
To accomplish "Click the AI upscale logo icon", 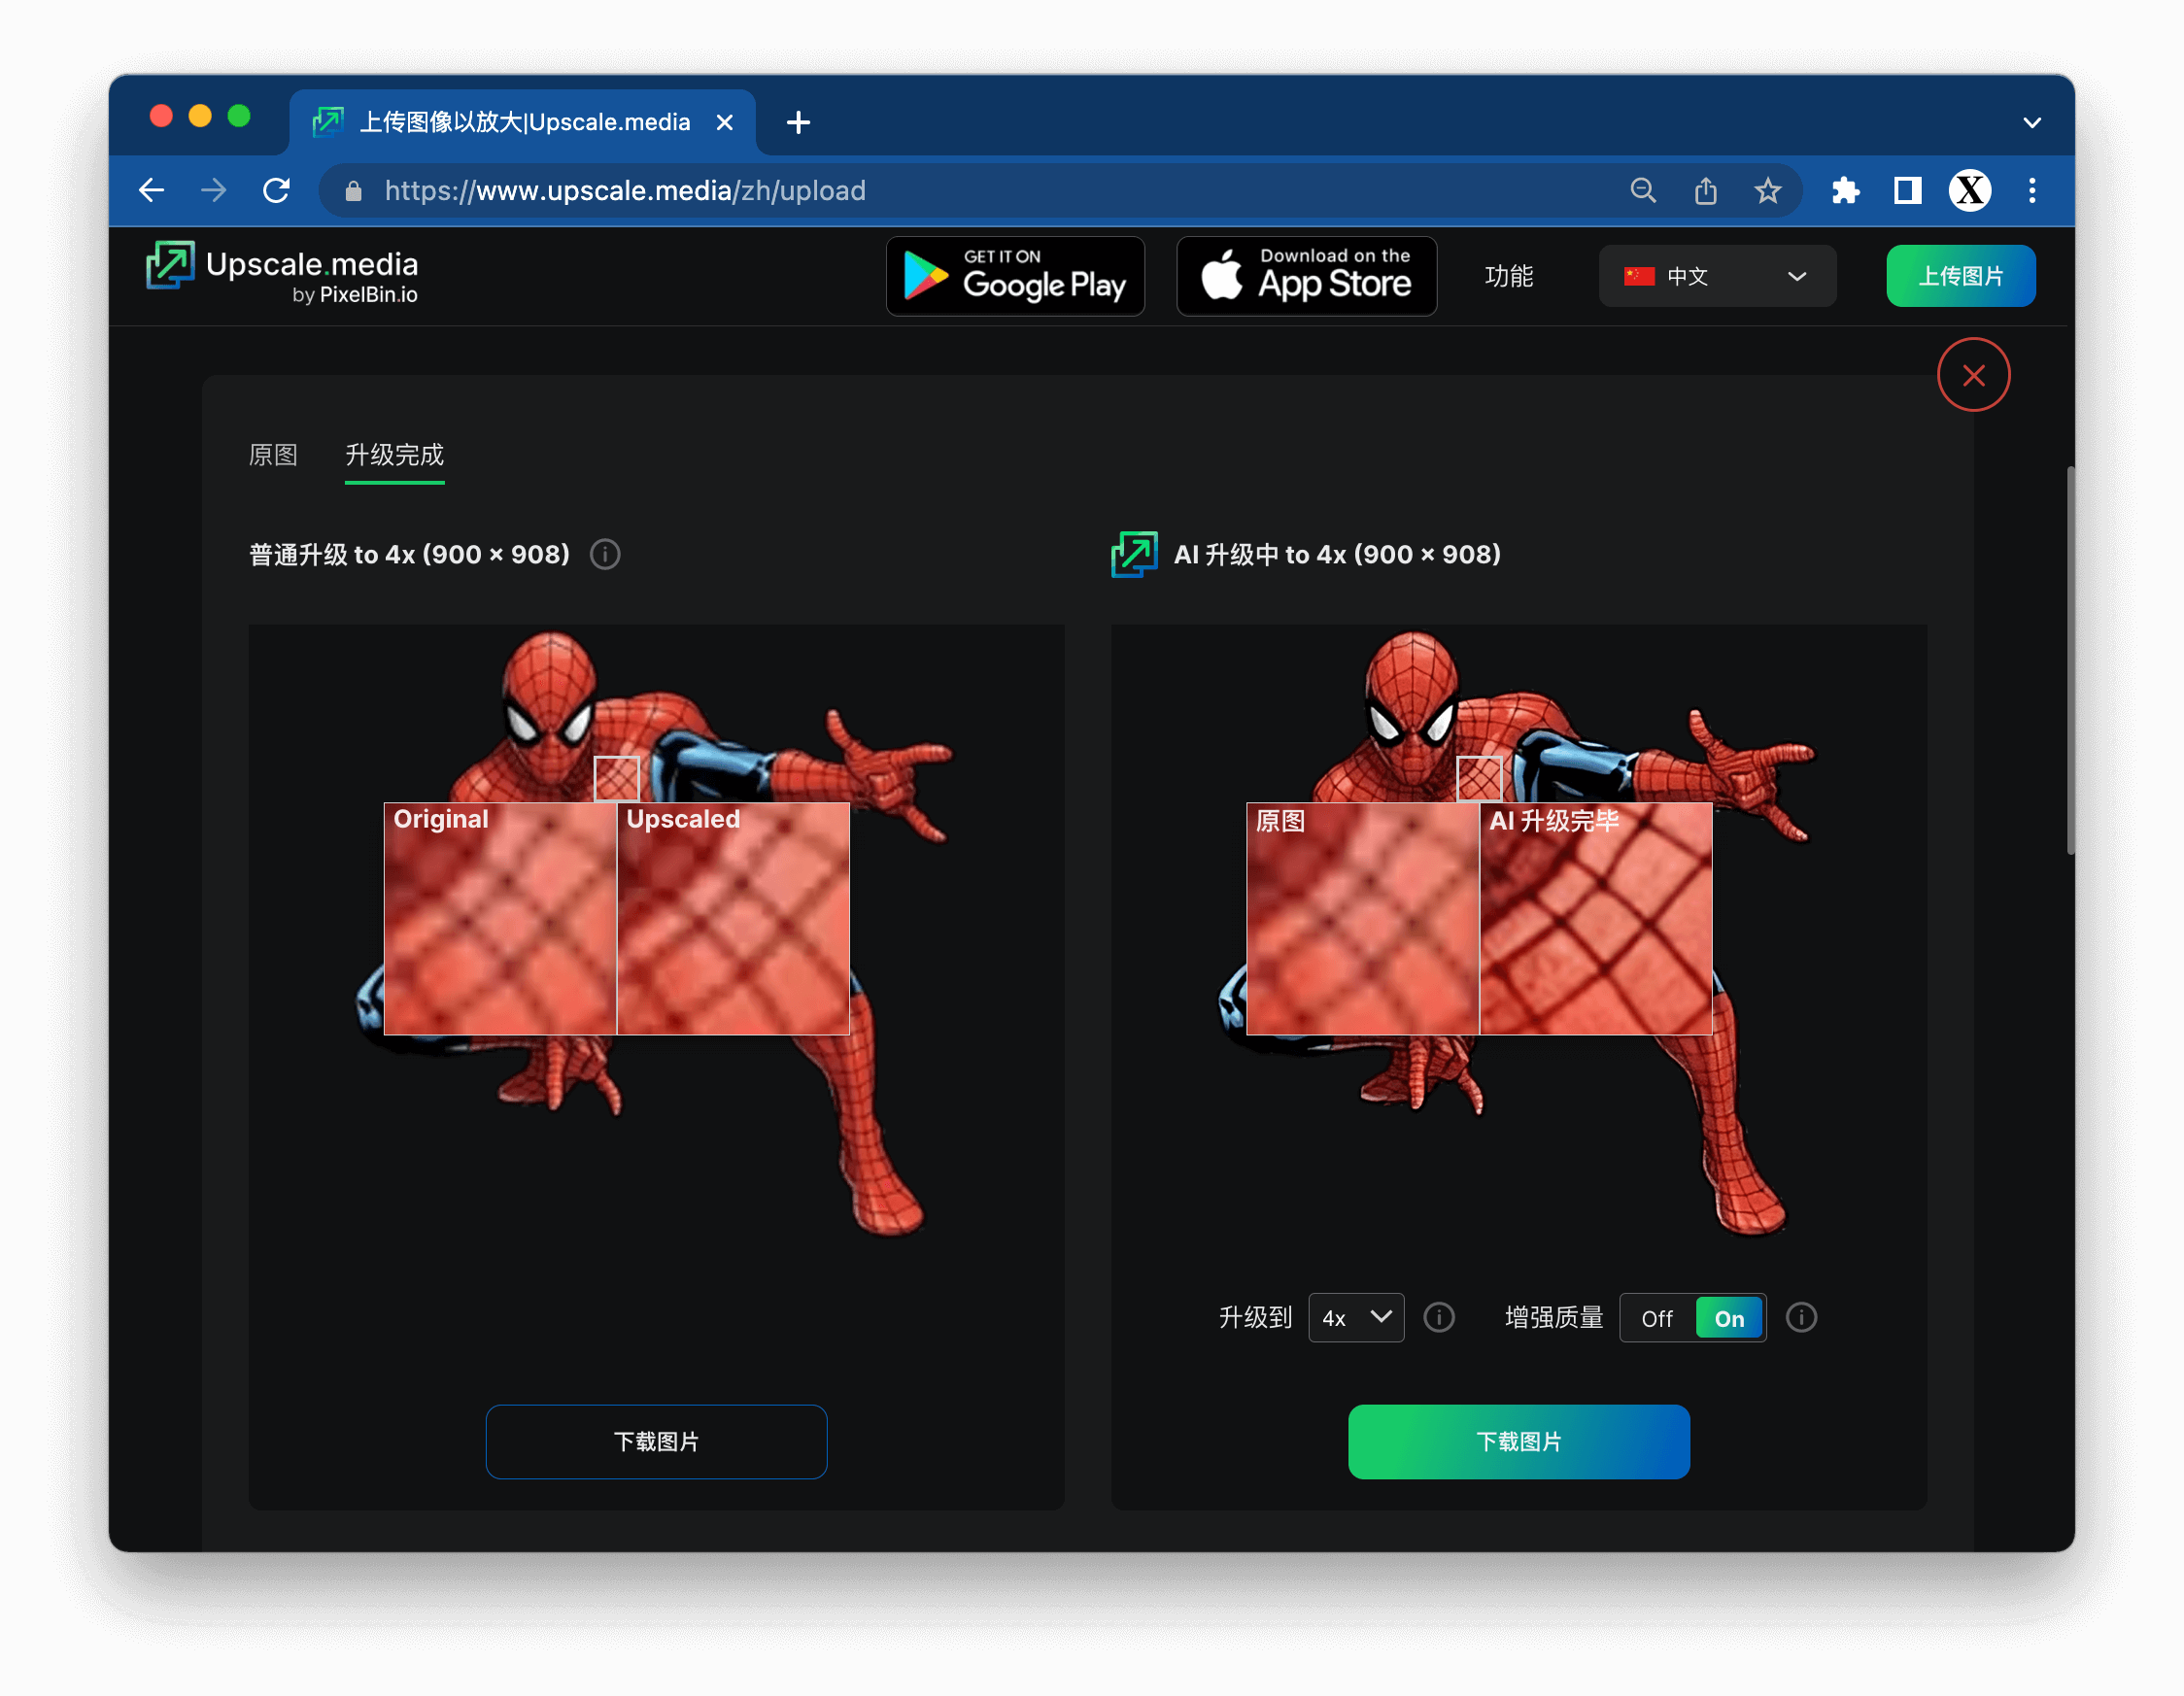I will [1134, 554].
